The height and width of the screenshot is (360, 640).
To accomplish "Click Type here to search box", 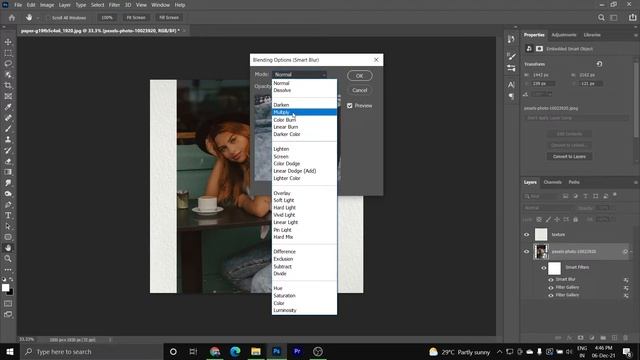I will 92,351.
